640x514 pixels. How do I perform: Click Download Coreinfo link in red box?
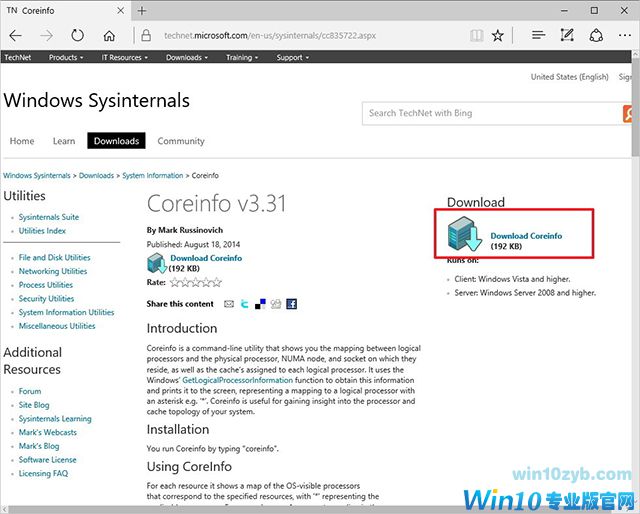[x=526, y=236]
